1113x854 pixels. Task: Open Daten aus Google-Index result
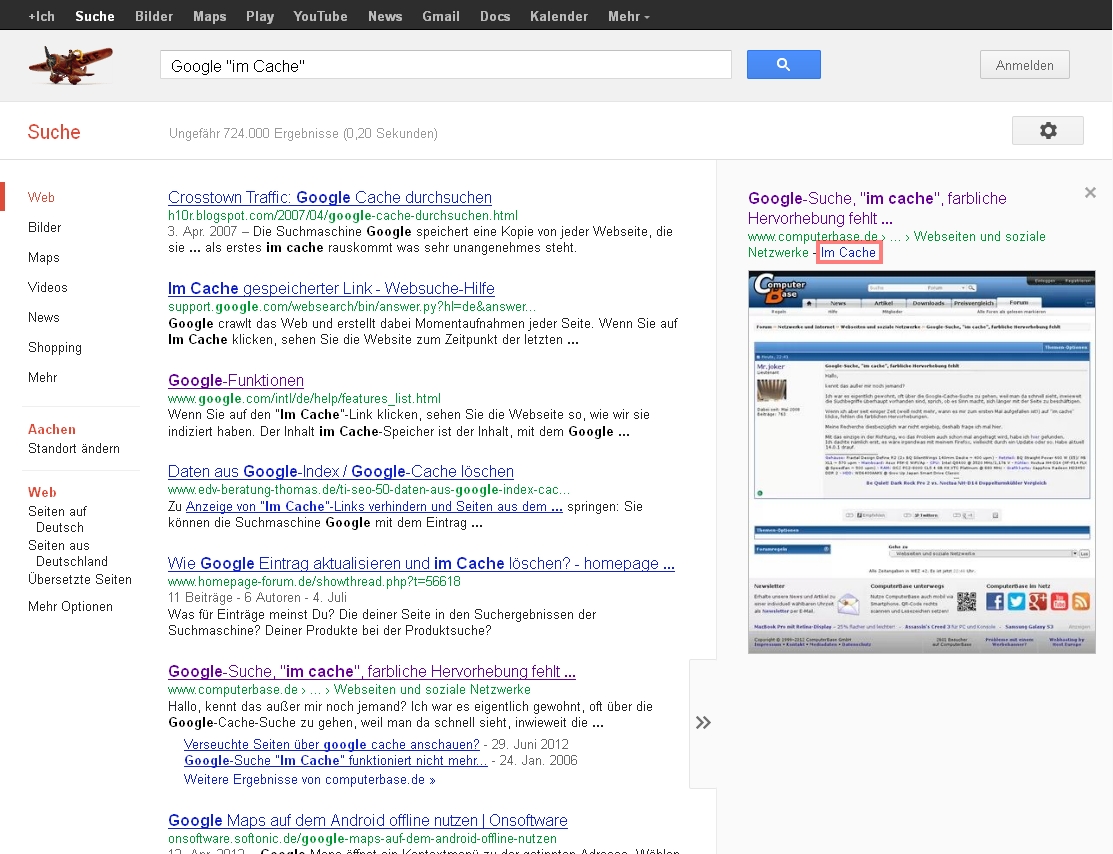pos(341,471)
